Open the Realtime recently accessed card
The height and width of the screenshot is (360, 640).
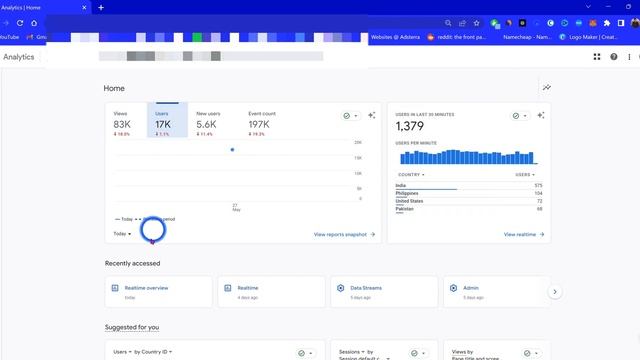[x=271, y=292]
